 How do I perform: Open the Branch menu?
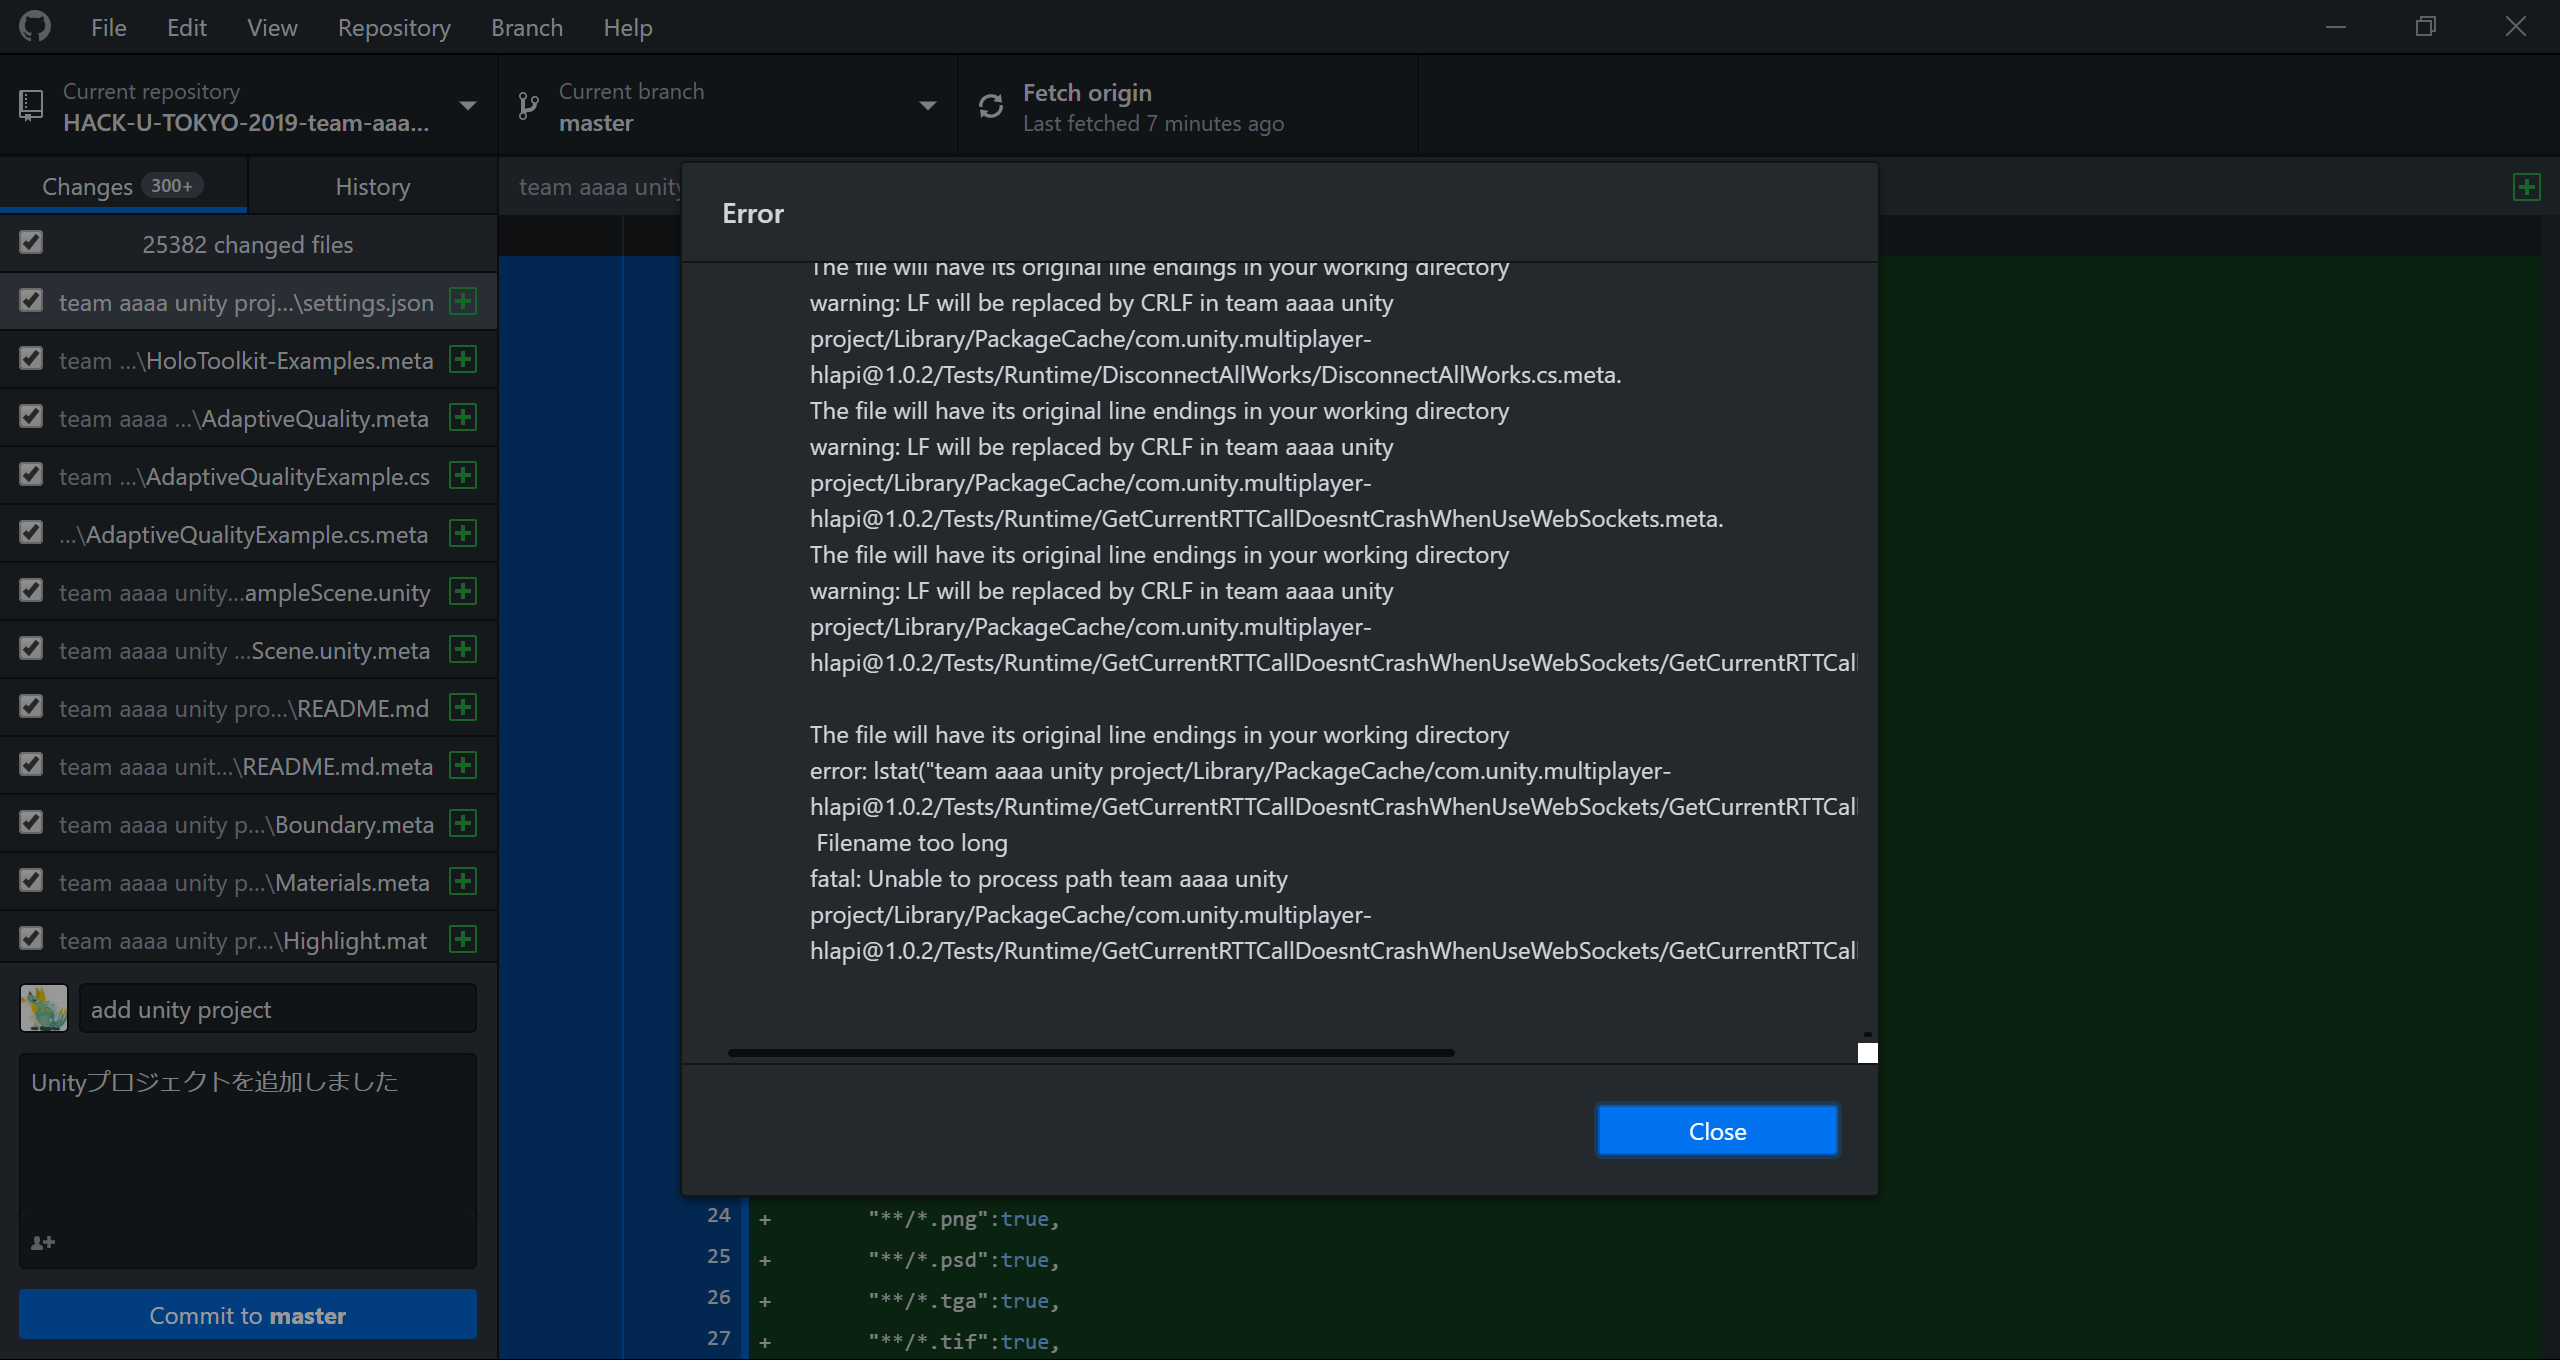coord(527,27)
